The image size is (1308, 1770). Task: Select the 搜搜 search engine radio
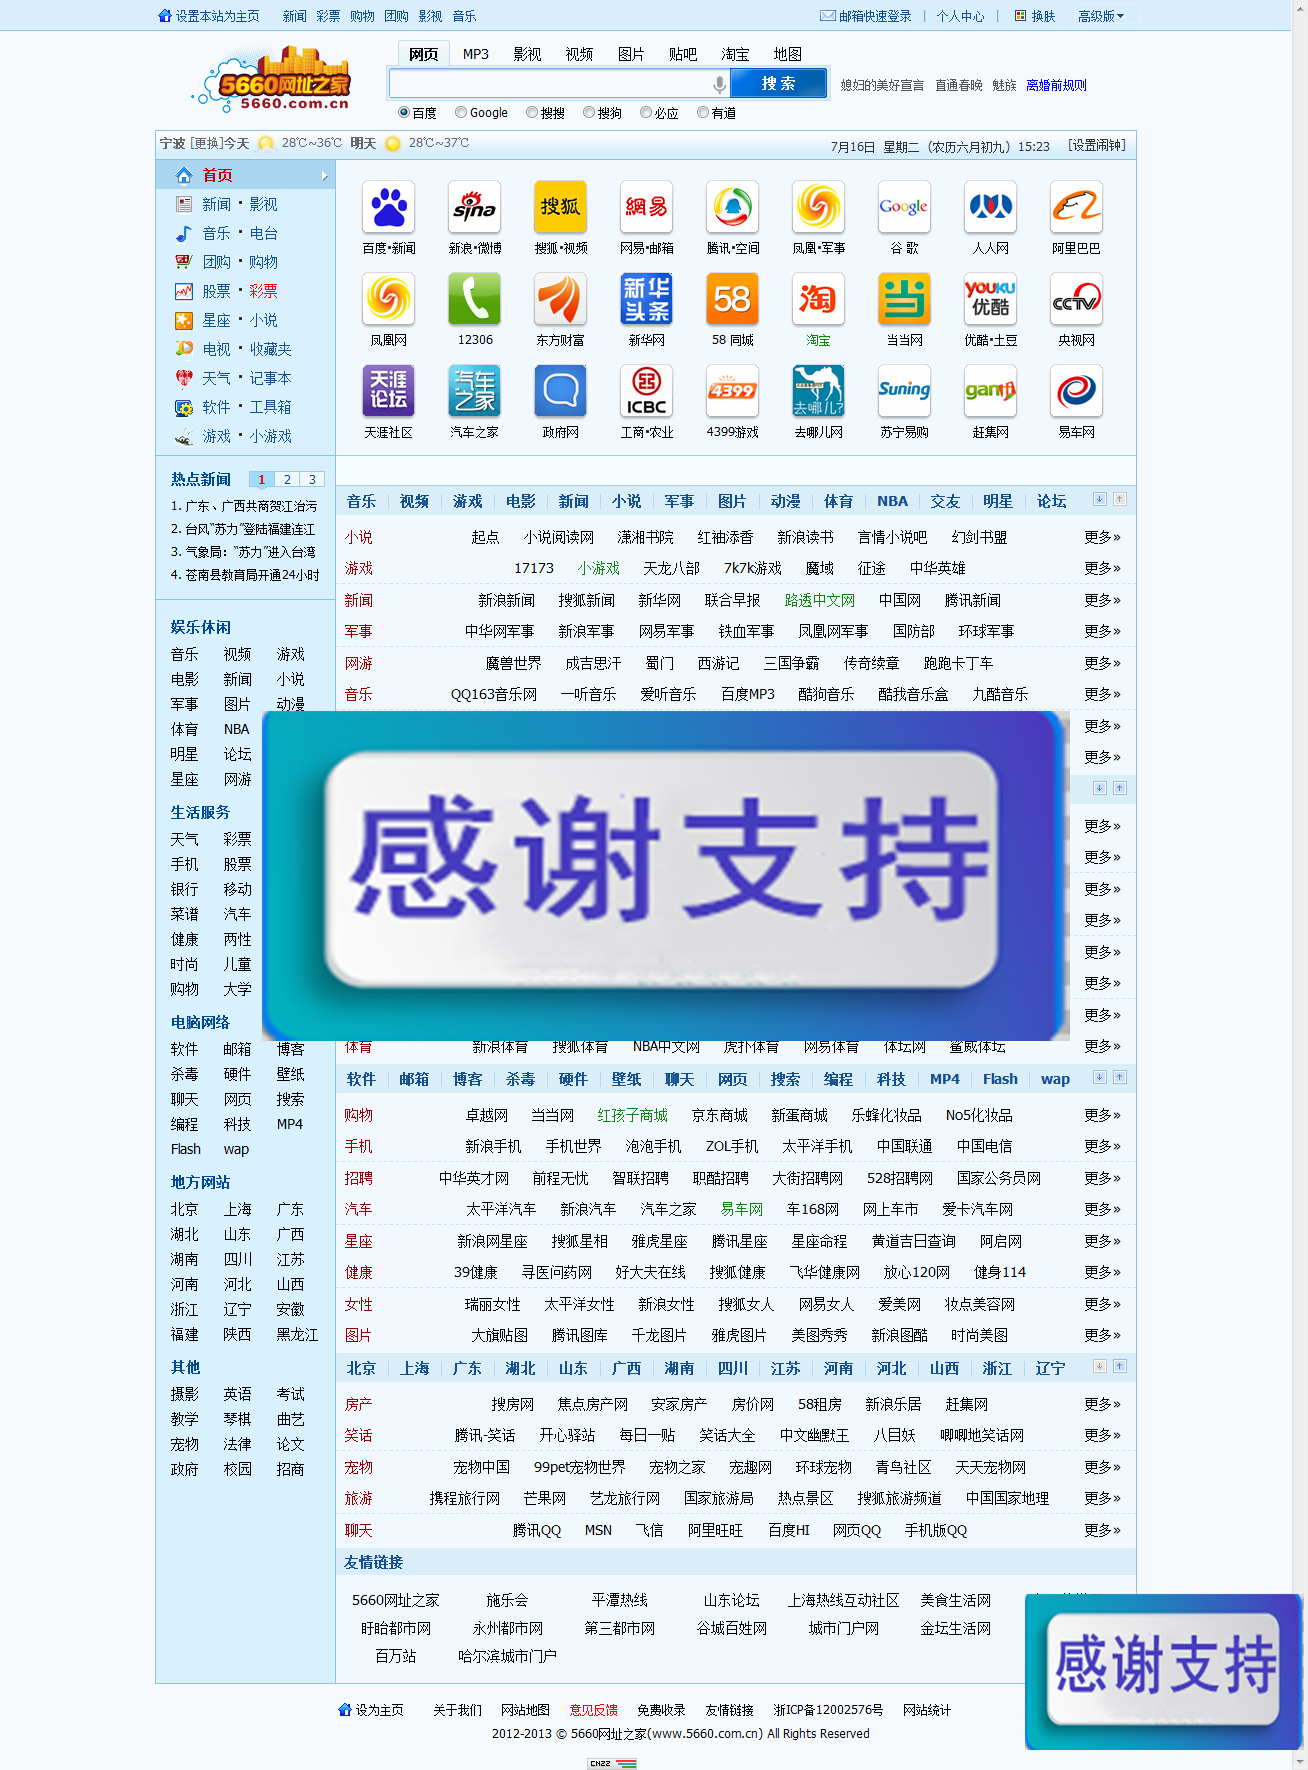tap(532, 112)
